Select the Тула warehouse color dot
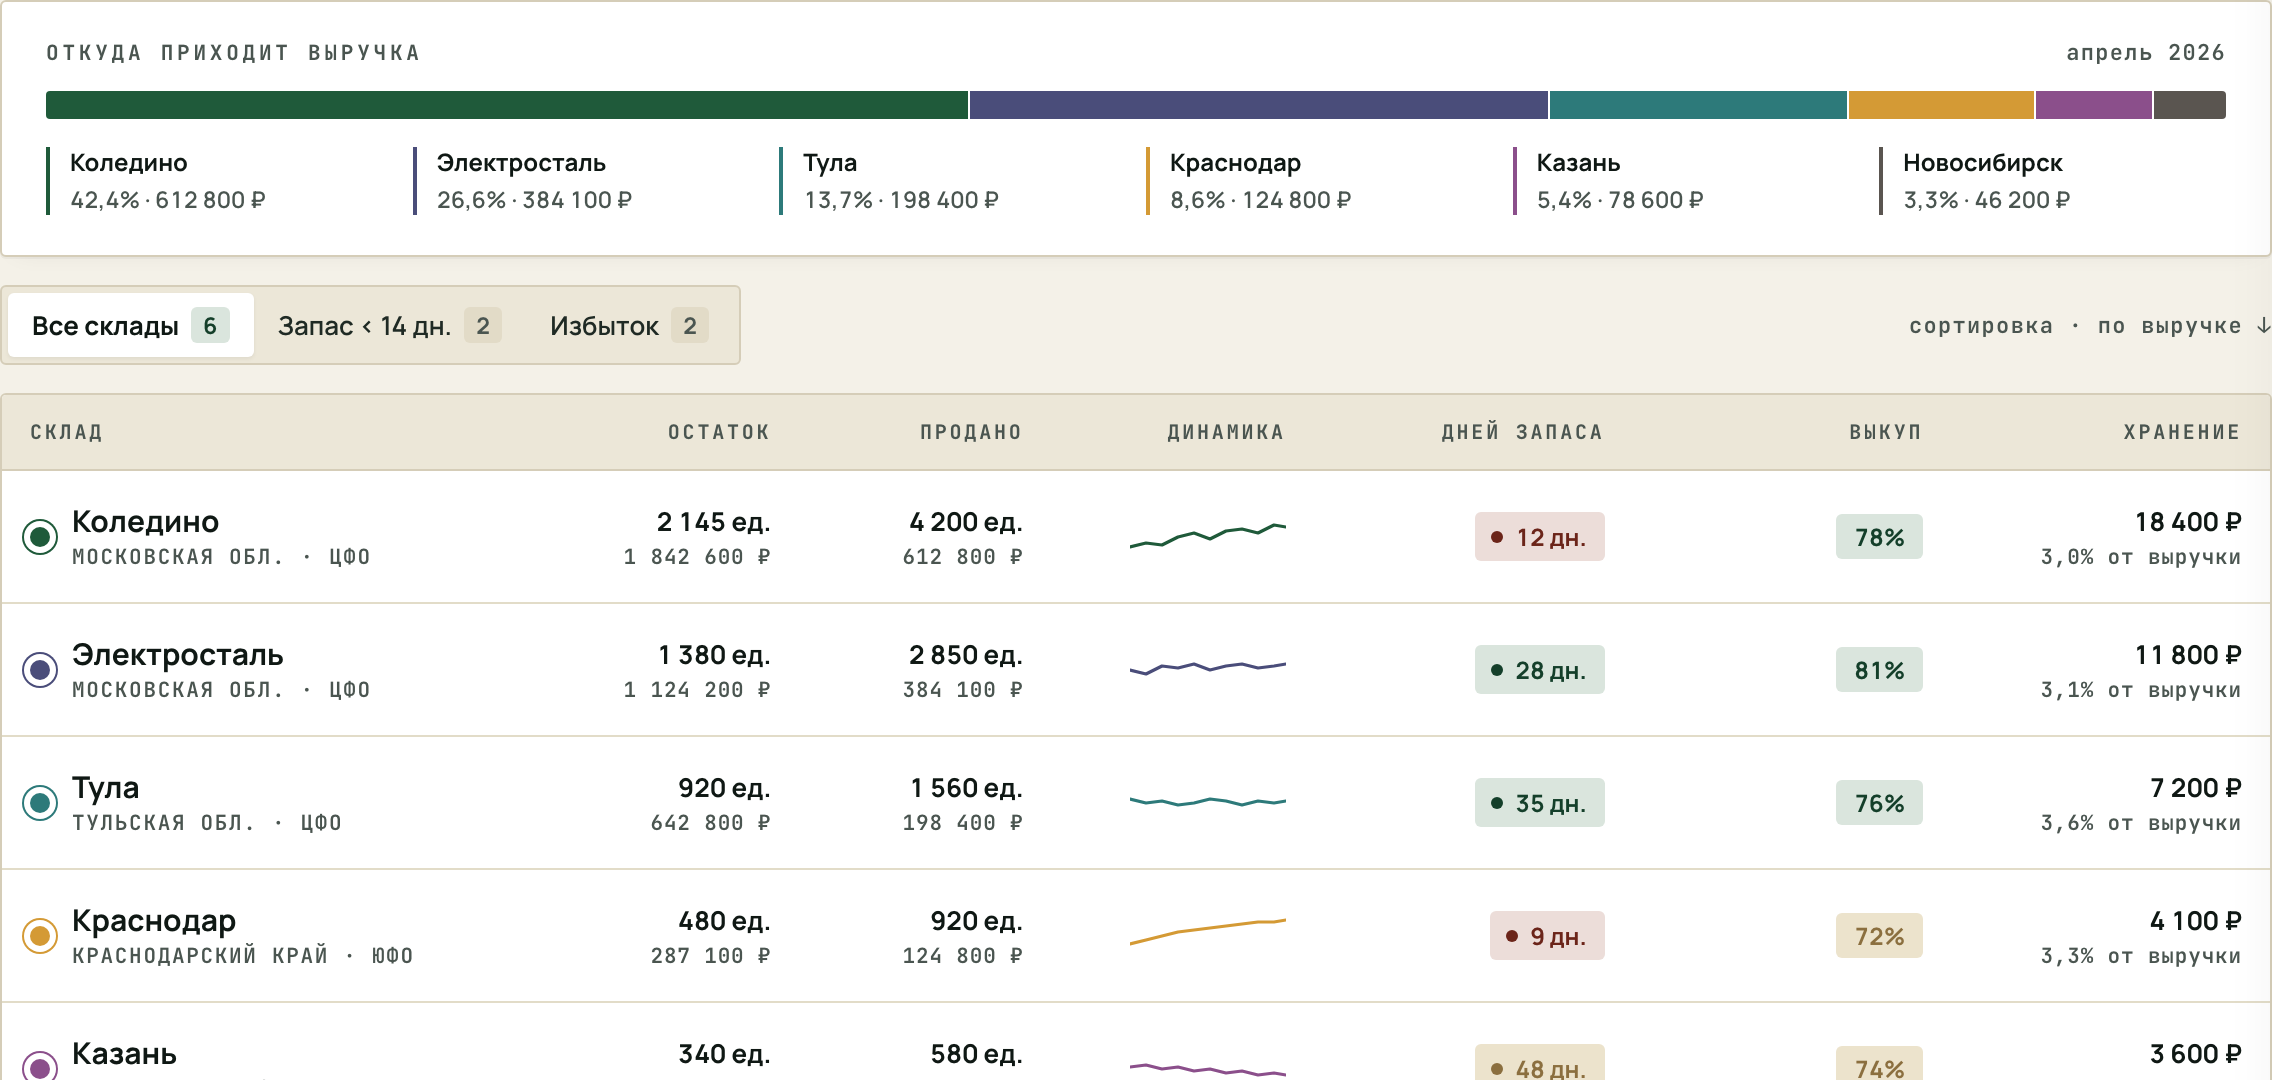The width and height of the screenshot is (2272, 1080). click(x=40, y=803)
